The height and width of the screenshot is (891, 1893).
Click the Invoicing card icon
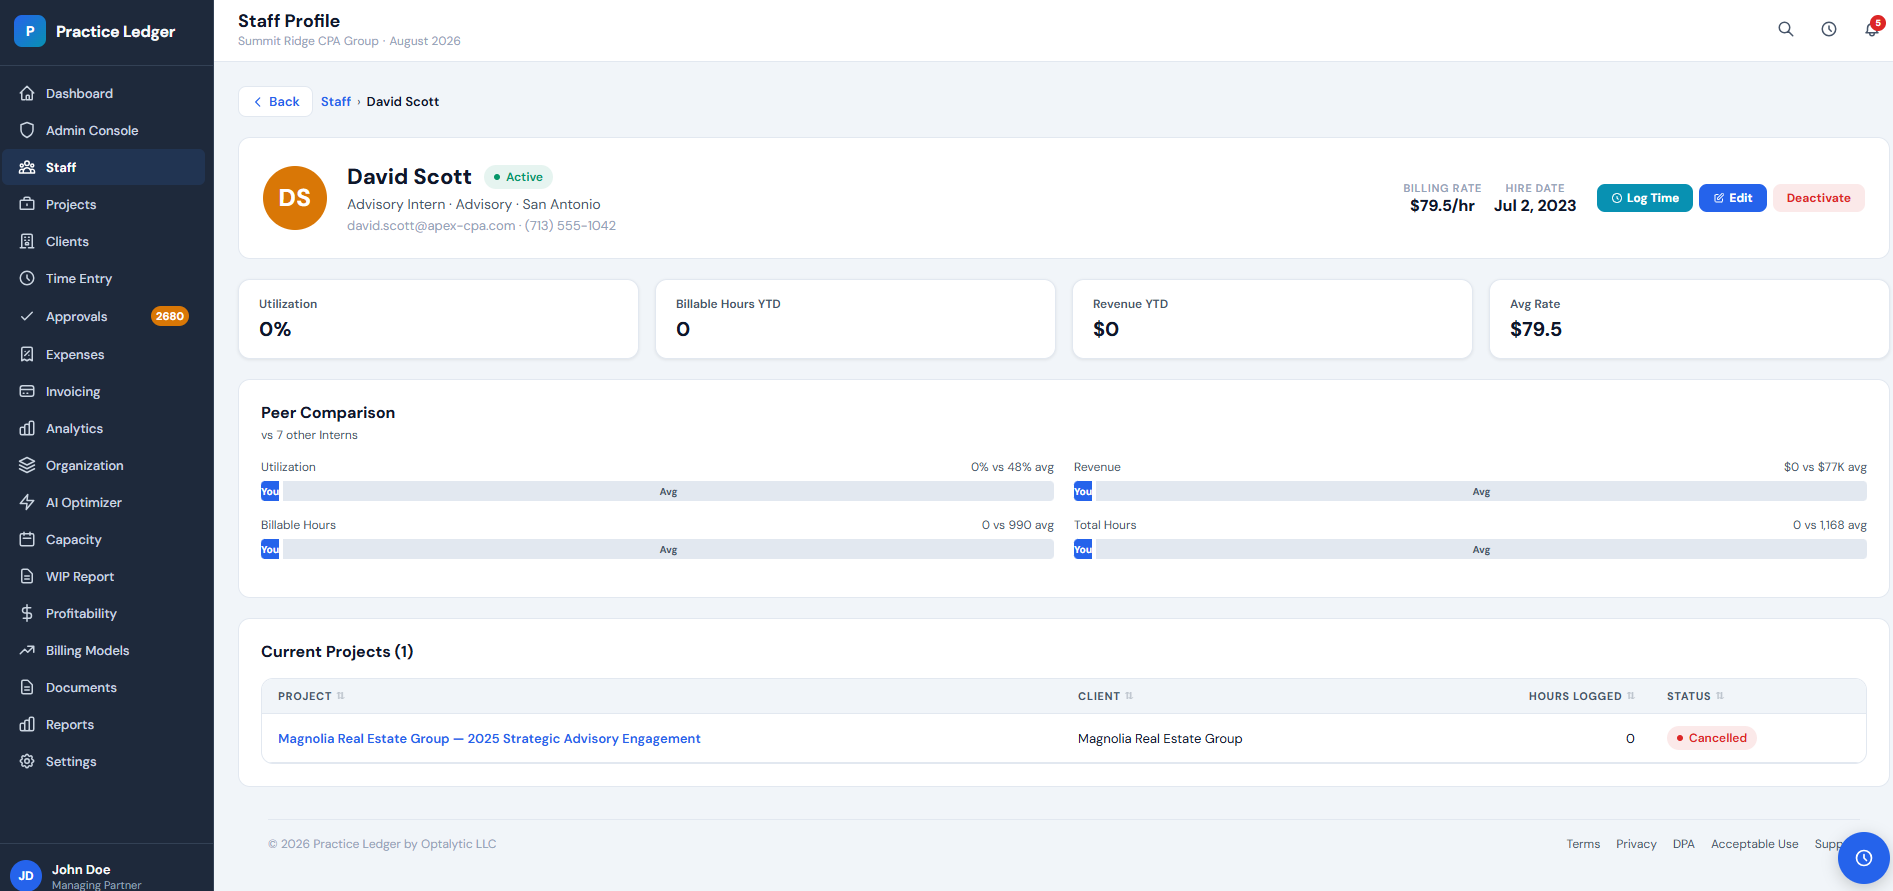coord(27,391)
